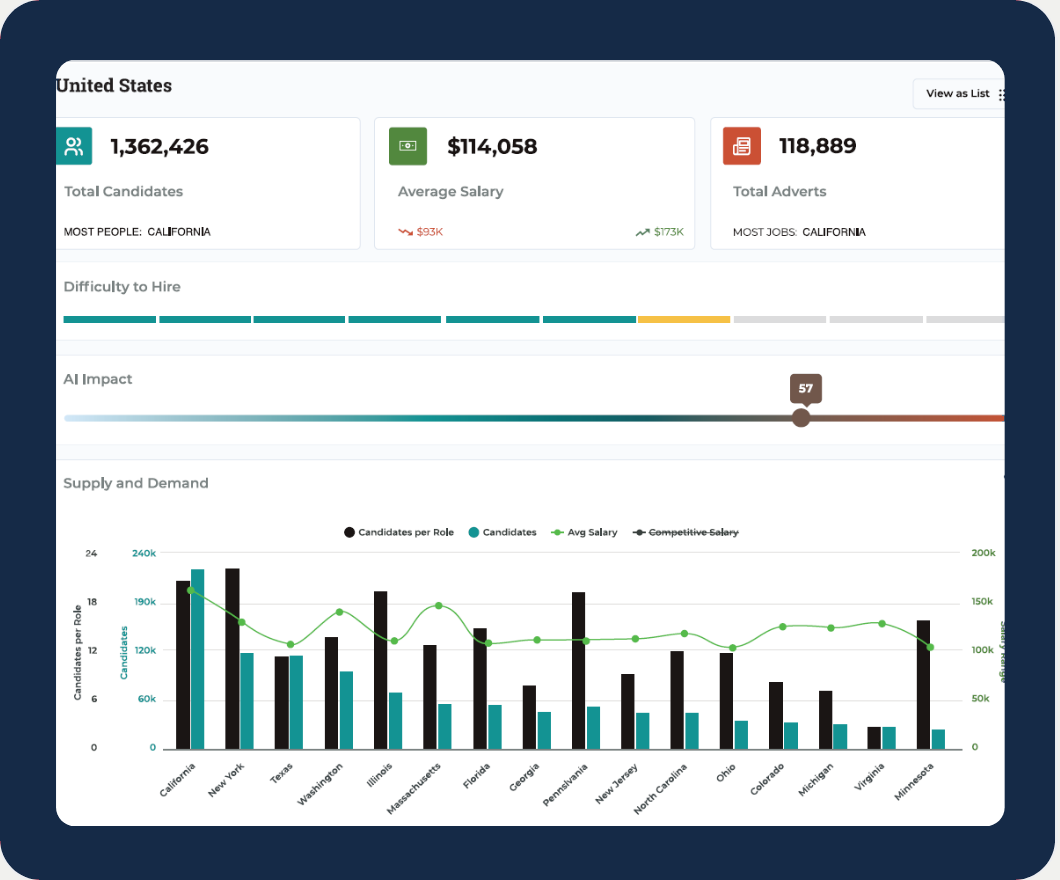Click the Average Salary money icon
Screen dimensions: 1060x880
408,146
